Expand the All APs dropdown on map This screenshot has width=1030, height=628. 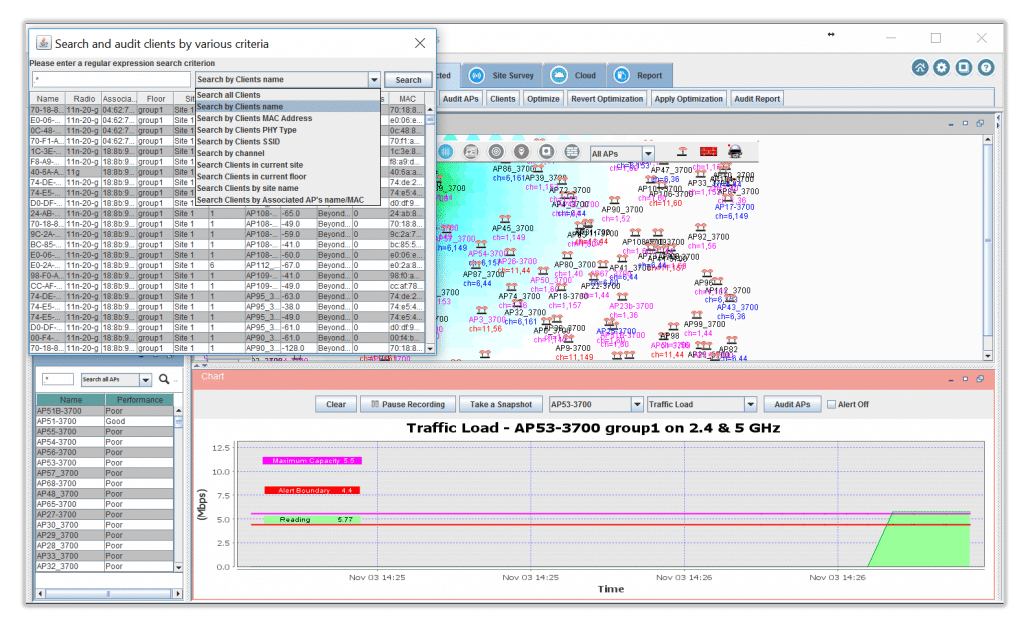point(648,154)
